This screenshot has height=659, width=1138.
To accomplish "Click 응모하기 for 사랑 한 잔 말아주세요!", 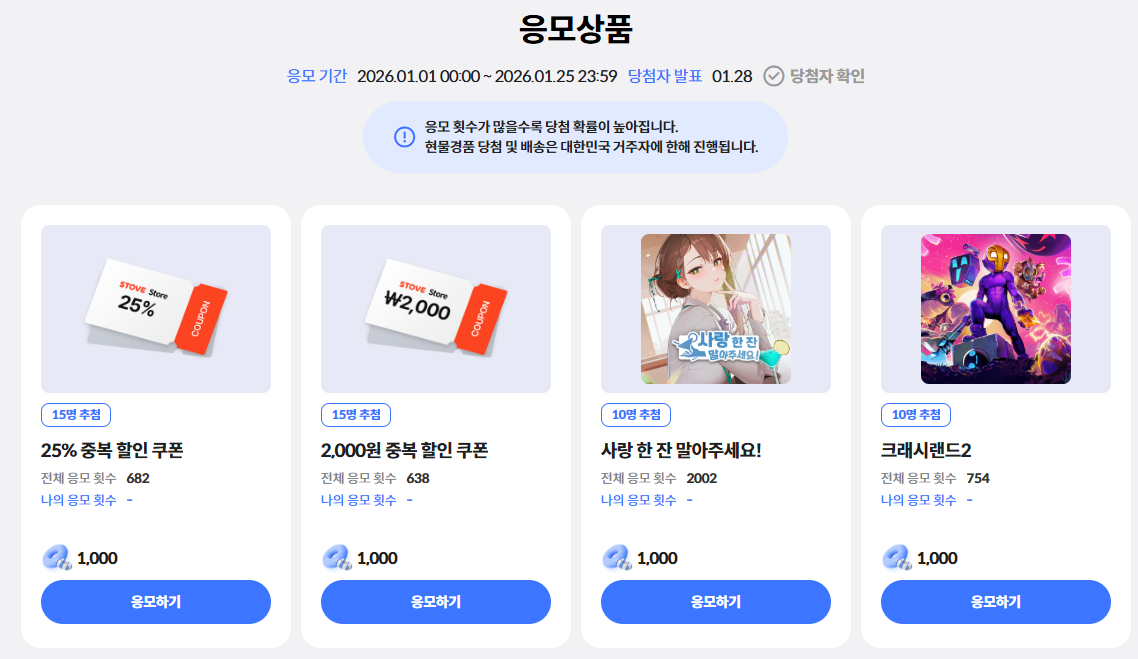I will (x=716, y=602).
